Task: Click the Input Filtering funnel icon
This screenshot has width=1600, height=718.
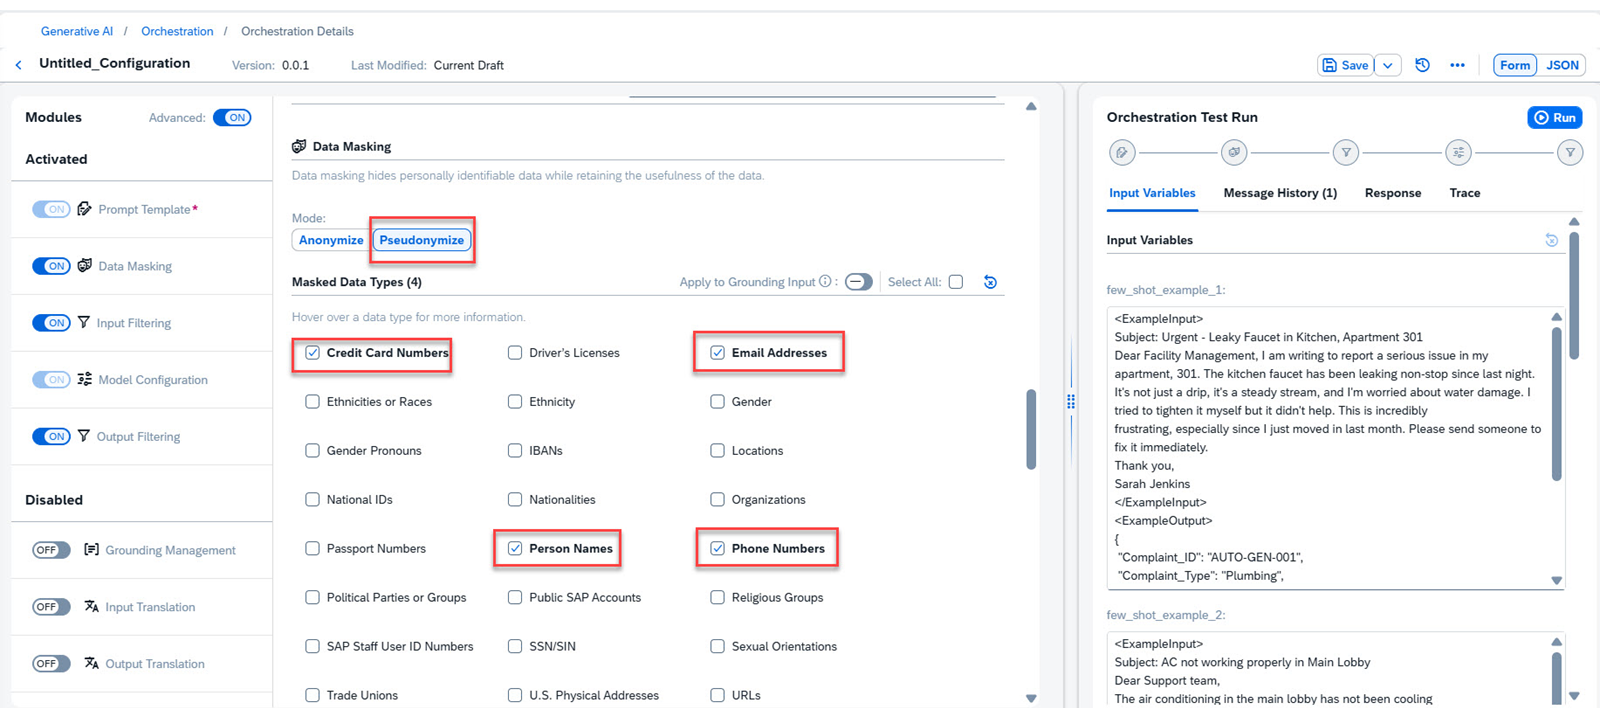Action: point(84,322)
